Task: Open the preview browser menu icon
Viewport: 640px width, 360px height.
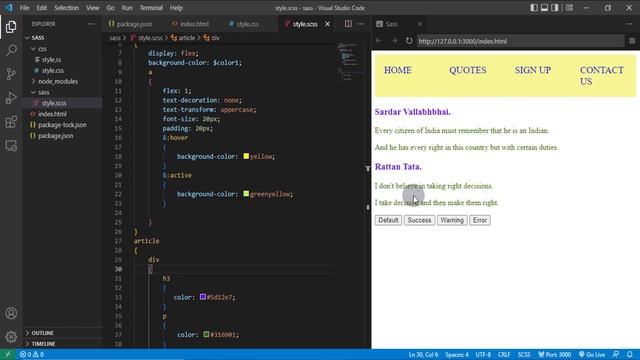Action: click(632, 41)
